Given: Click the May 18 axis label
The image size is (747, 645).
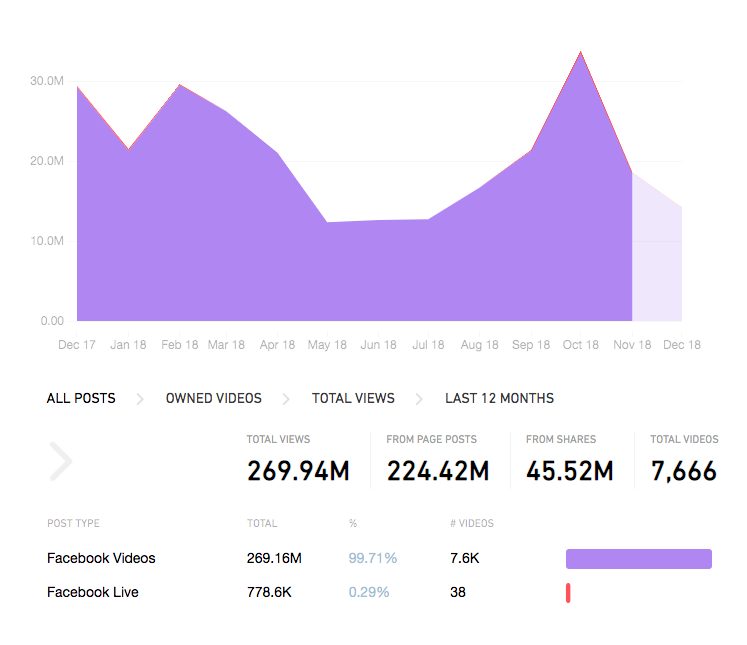Looking at the screenshot, I should 327,345.
